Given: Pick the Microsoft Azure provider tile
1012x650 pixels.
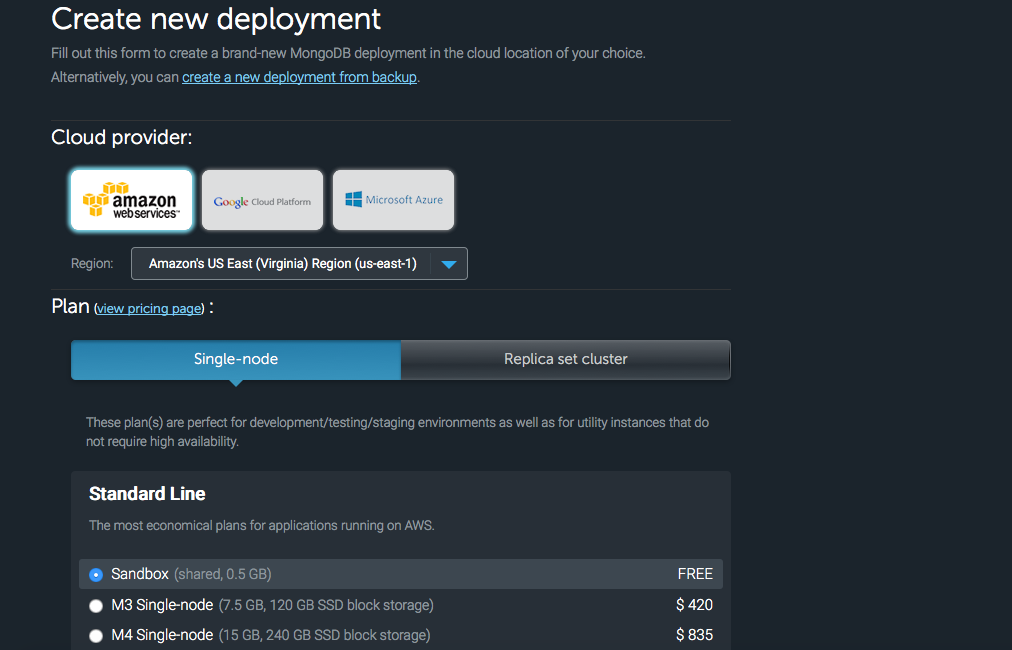Looking at the screenshot, I should (393, 200).
